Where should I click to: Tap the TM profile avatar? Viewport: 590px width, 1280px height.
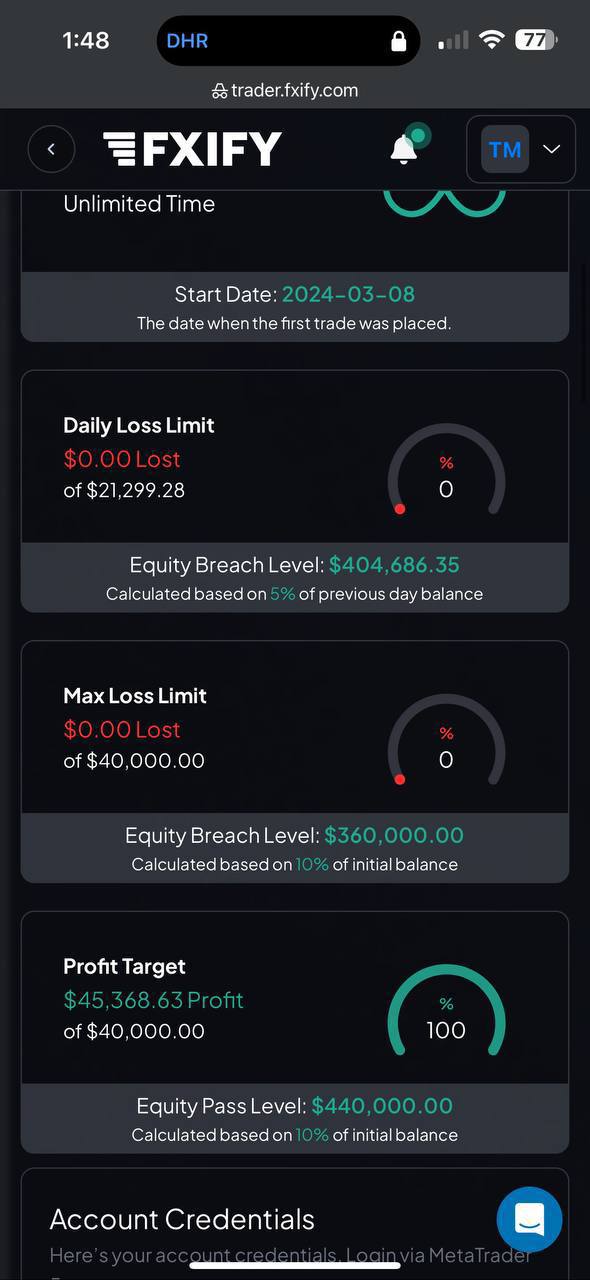pyautogui.click(x=505, y=150)
